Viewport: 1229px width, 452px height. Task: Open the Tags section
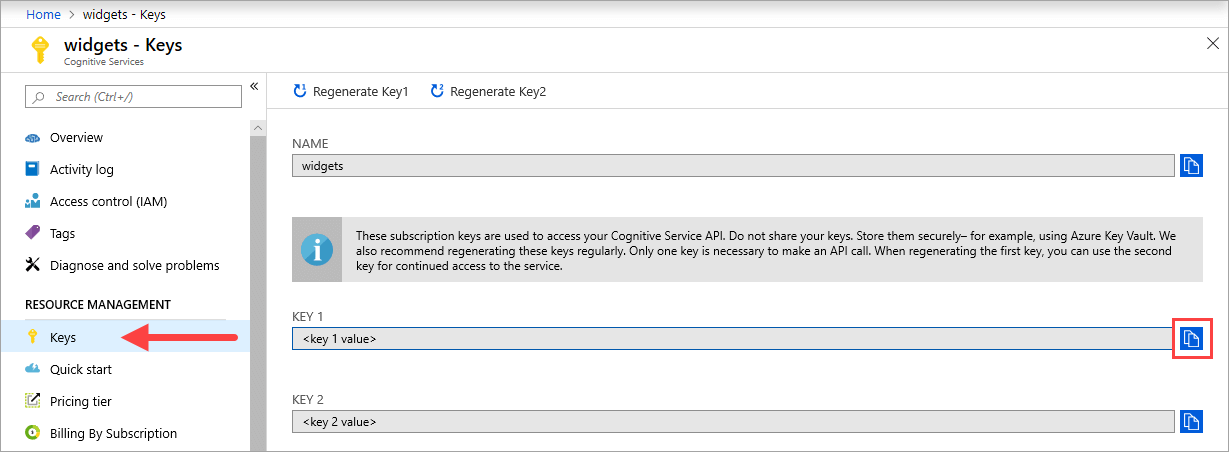[x=62, y=234]
